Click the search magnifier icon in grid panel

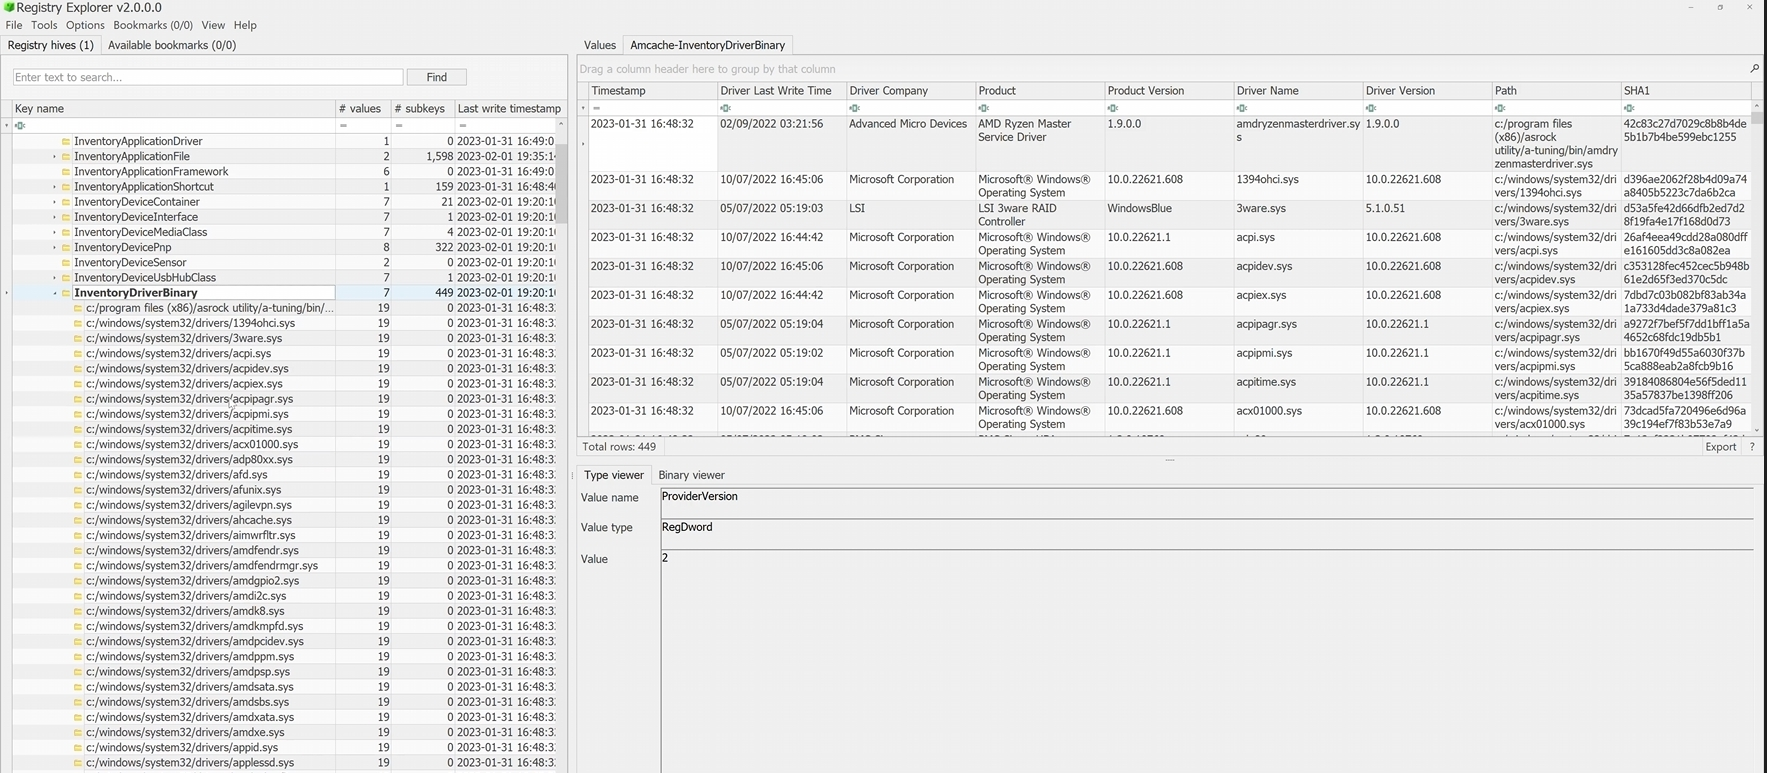click(x=1754, y=69)
